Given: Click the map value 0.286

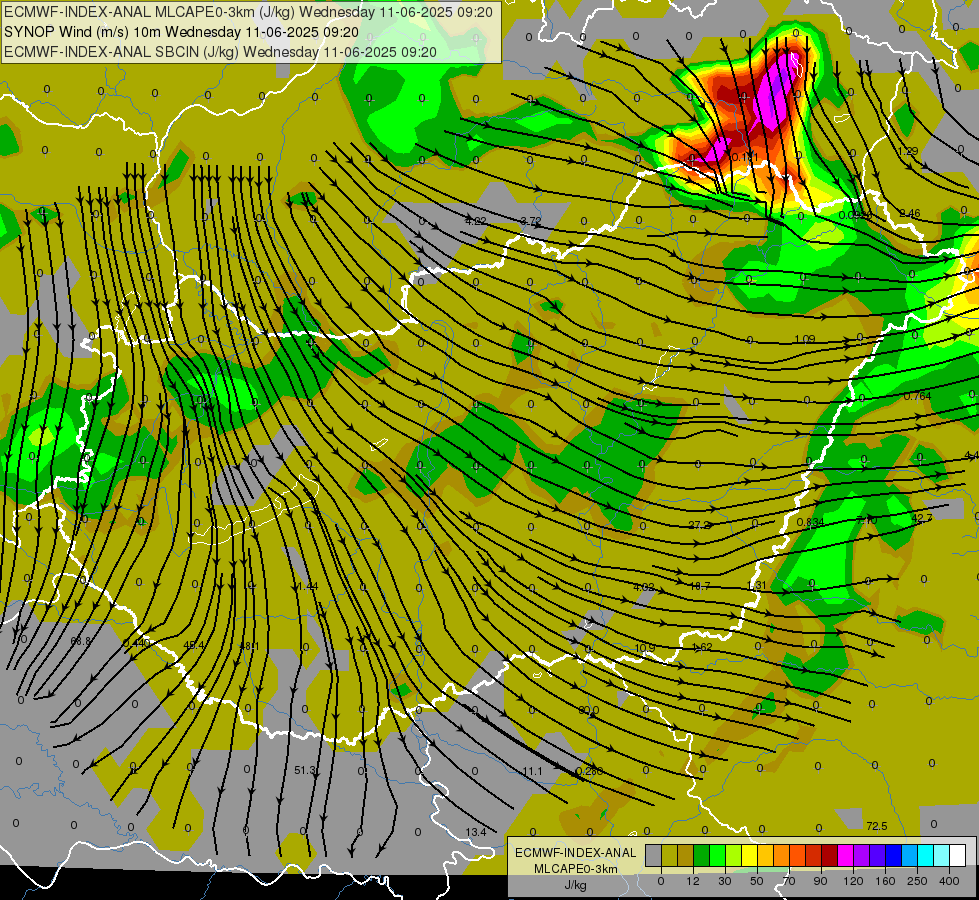Looking at the screenshot, I should (589, 771).
